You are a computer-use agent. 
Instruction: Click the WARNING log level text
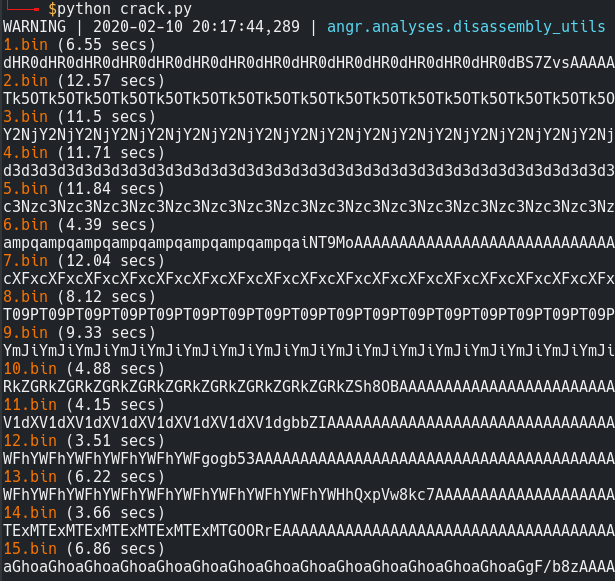click(x=35, y=27)
